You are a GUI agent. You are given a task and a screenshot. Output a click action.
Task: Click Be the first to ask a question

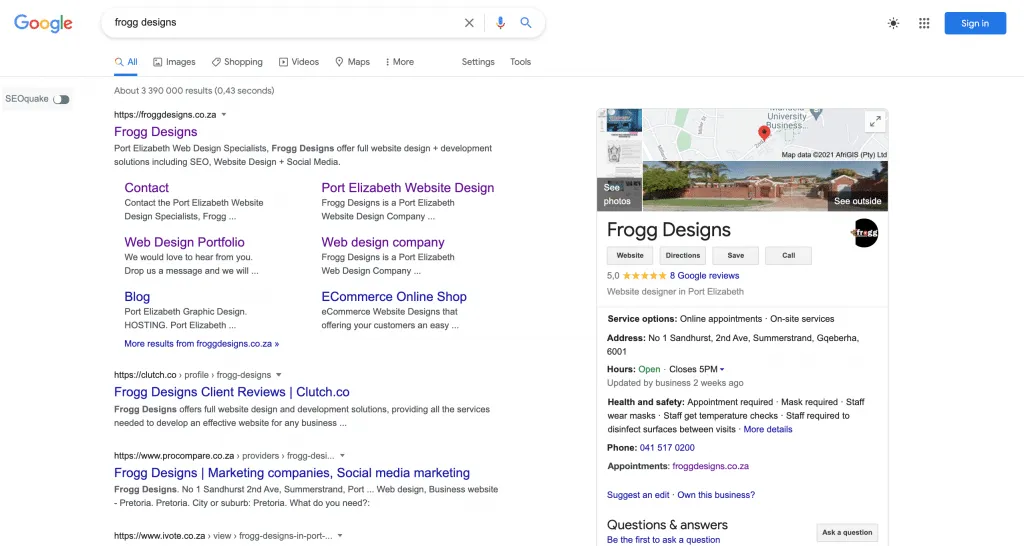coord(664,539)
